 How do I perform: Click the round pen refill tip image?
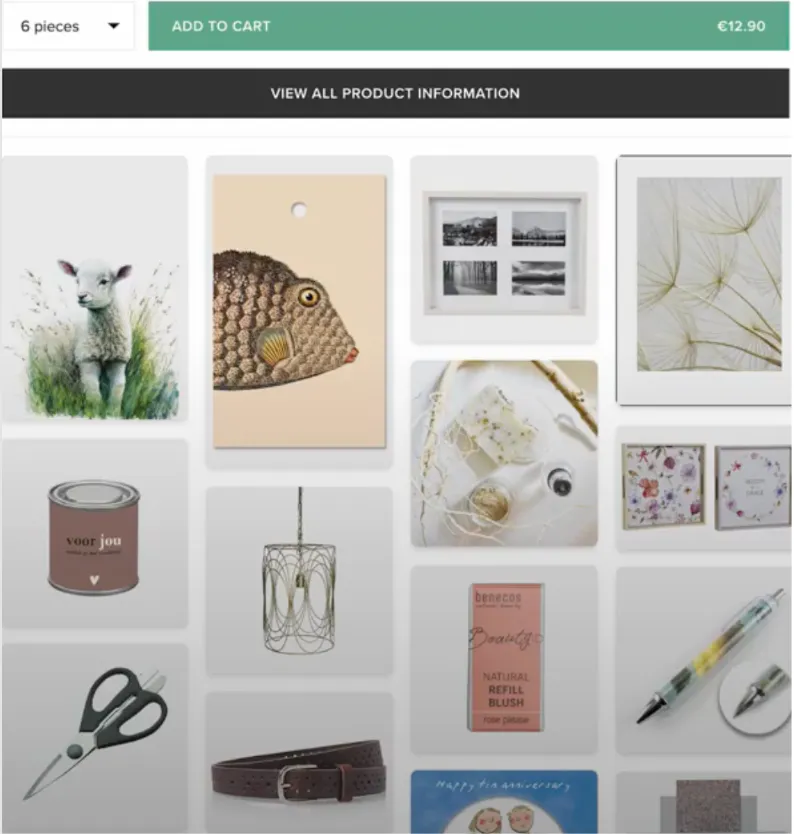(755, 697)
